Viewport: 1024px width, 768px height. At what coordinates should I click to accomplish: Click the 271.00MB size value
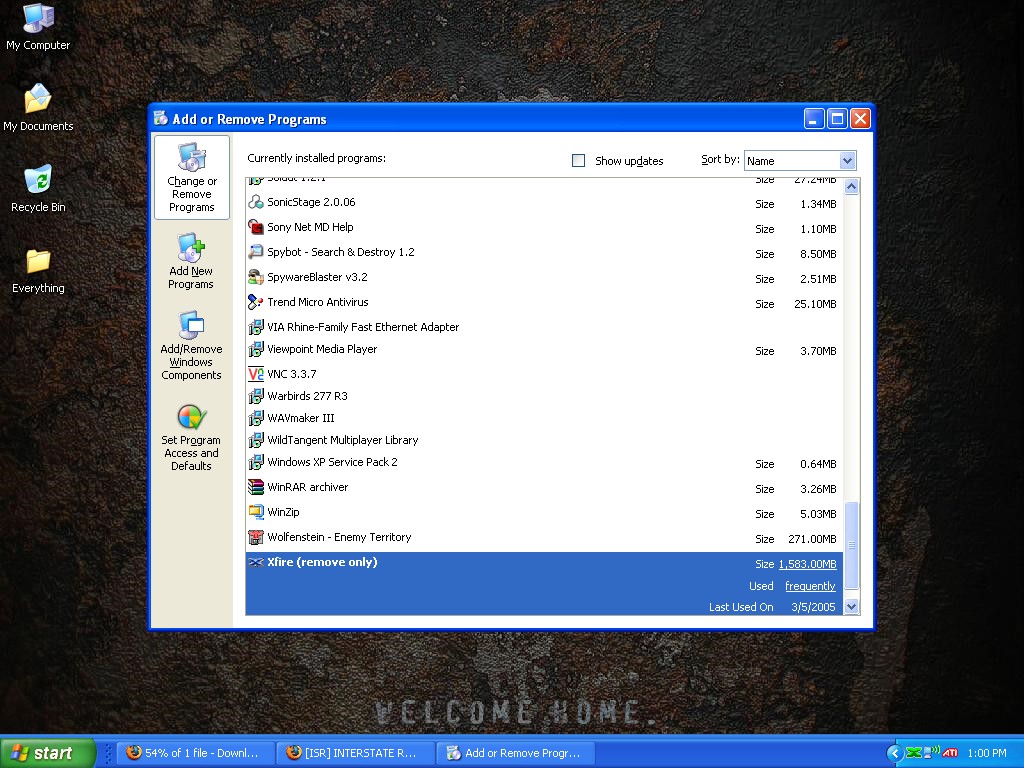pyautogui.click(x=812, y=539)
